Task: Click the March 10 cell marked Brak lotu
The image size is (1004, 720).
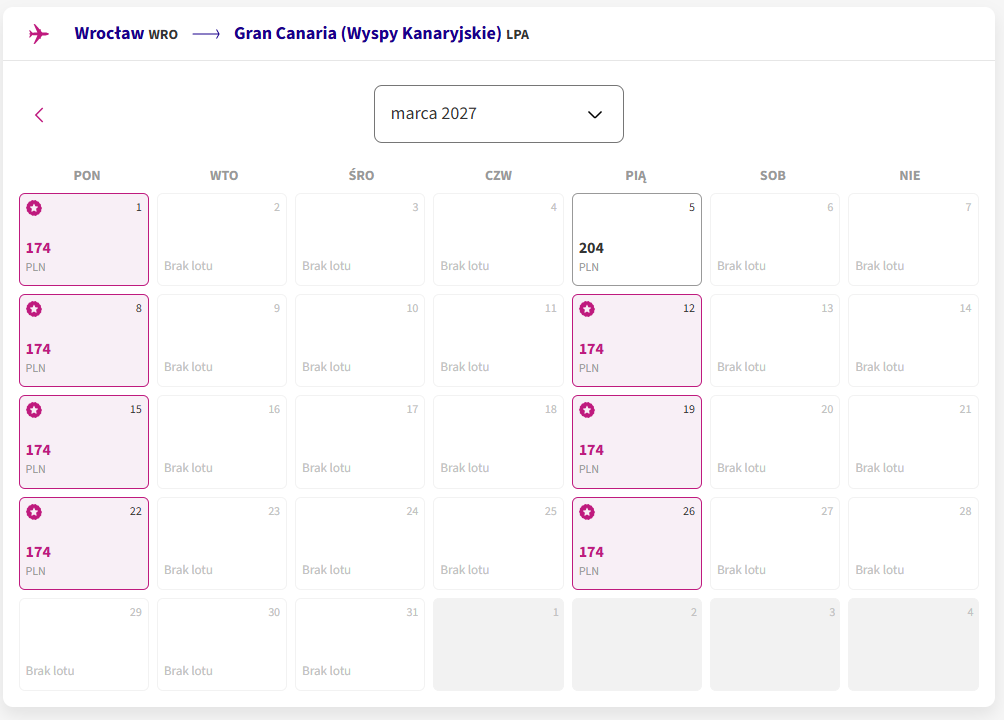Action: (x=360, y=340)
